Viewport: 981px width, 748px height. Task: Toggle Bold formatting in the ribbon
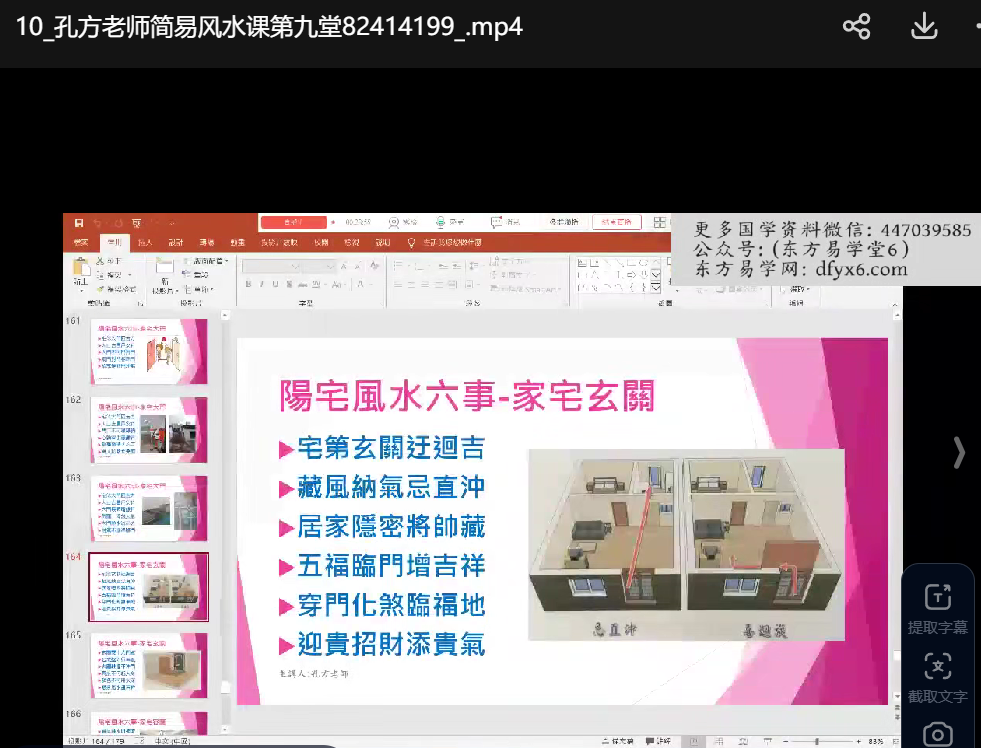(x=247, y=284)
